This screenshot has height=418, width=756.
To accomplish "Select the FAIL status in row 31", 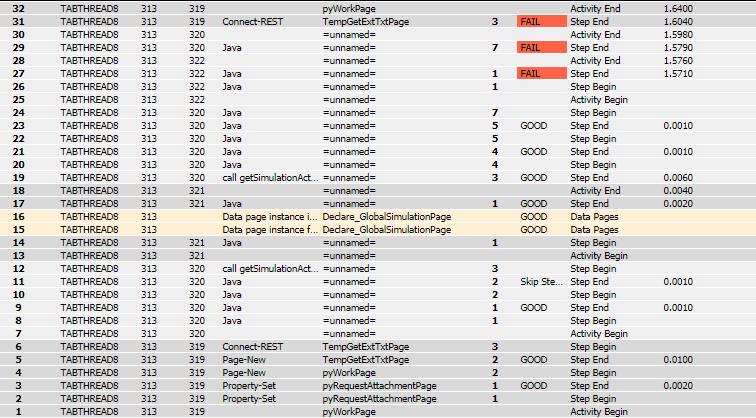I will (x=541, y=22).
